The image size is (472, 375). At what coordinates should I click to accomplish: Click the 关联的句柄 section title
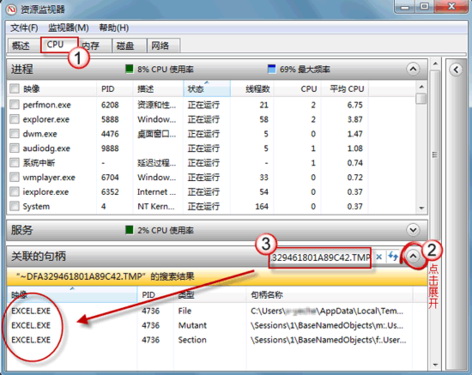click(38, 256)
